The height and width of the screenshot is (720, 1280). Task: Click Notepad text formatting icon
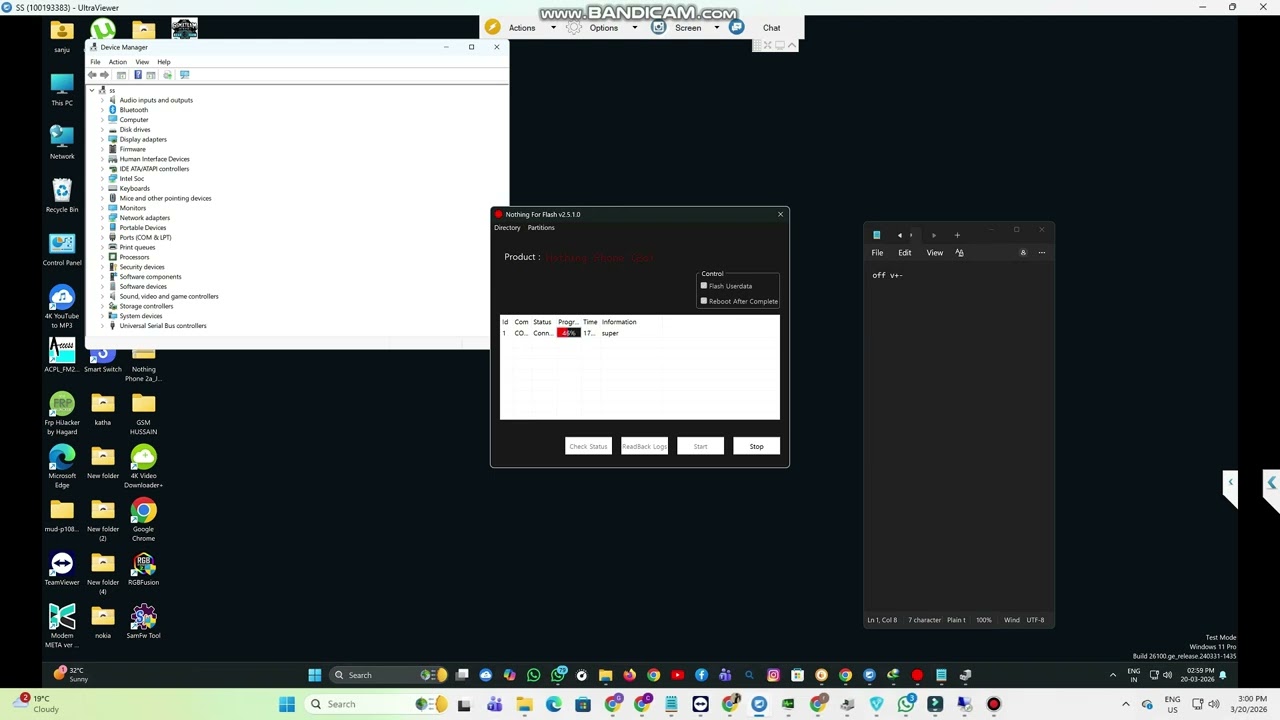pos(959,253)
